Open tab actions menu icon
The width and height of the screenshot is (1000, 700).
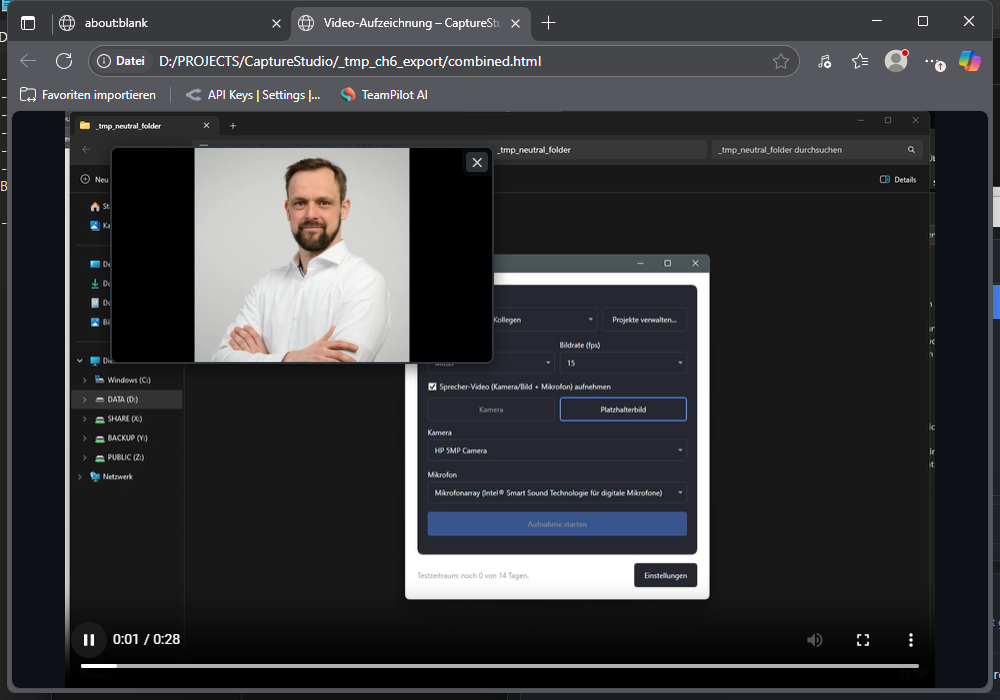[x=28, y=23]
